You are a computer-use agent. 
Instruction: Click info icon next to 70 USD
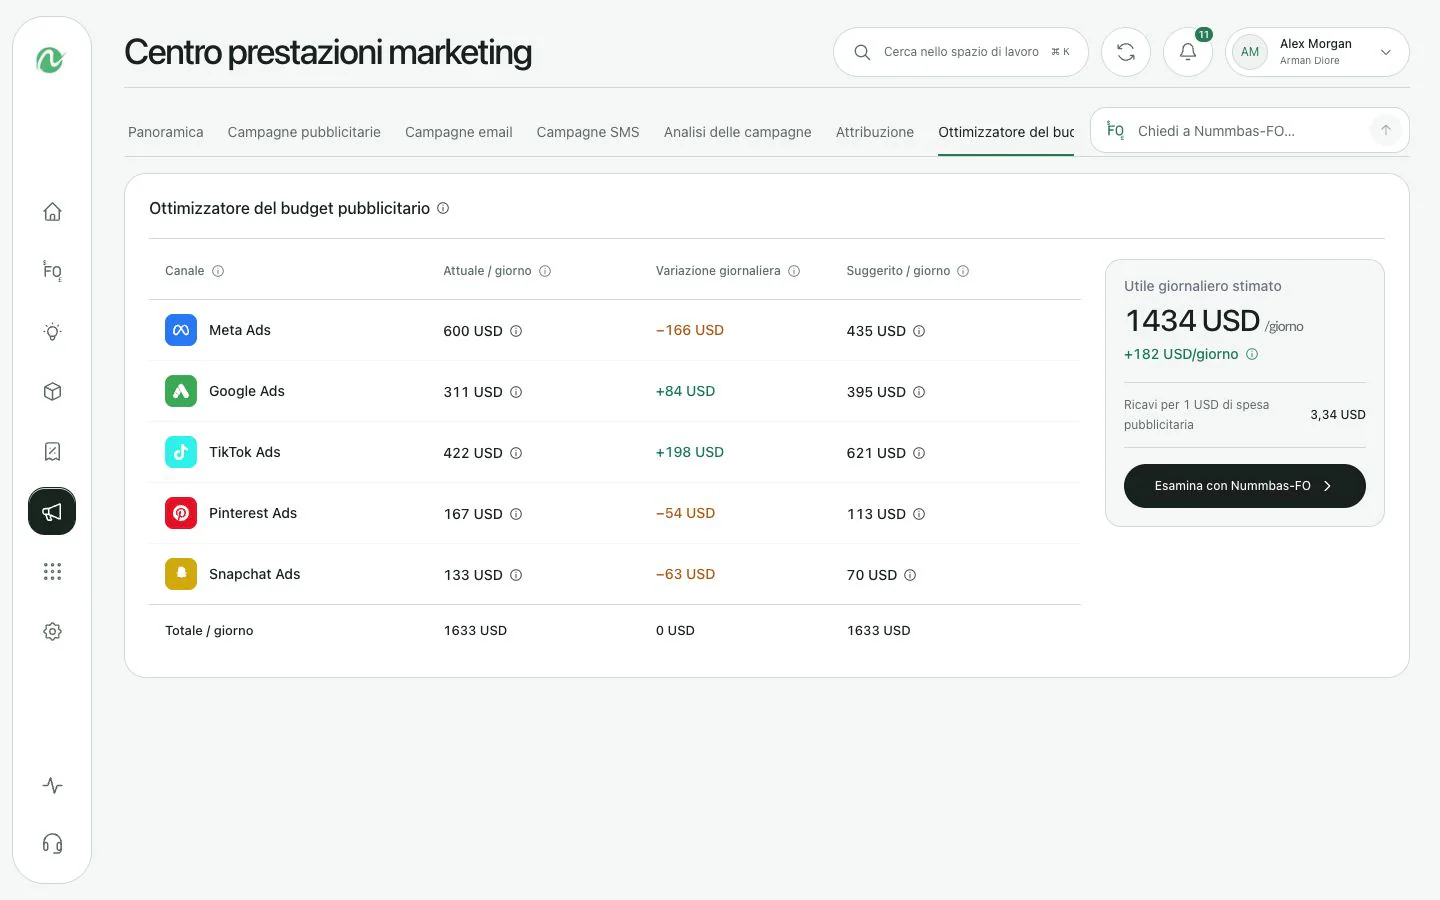click(x=910, y=575)
